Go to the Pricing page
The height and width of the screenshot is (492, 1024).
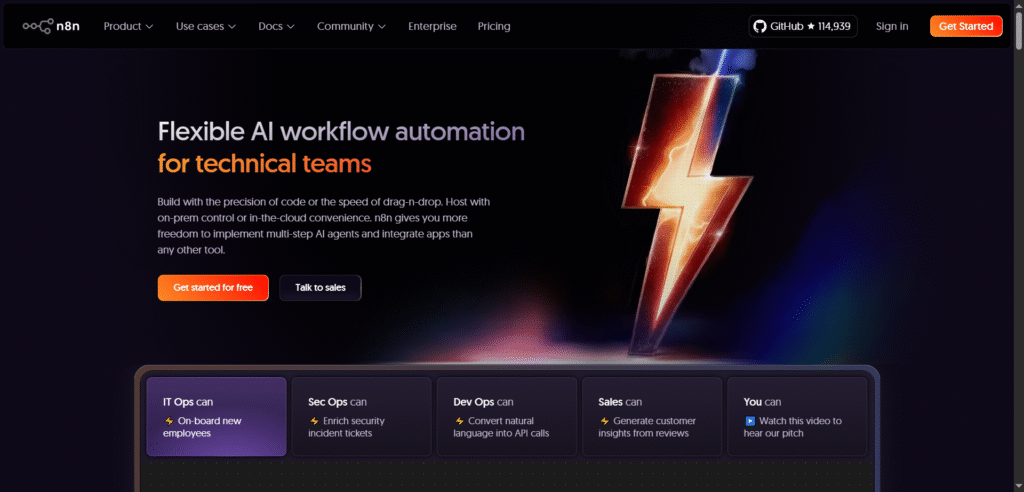click(494, 26)
